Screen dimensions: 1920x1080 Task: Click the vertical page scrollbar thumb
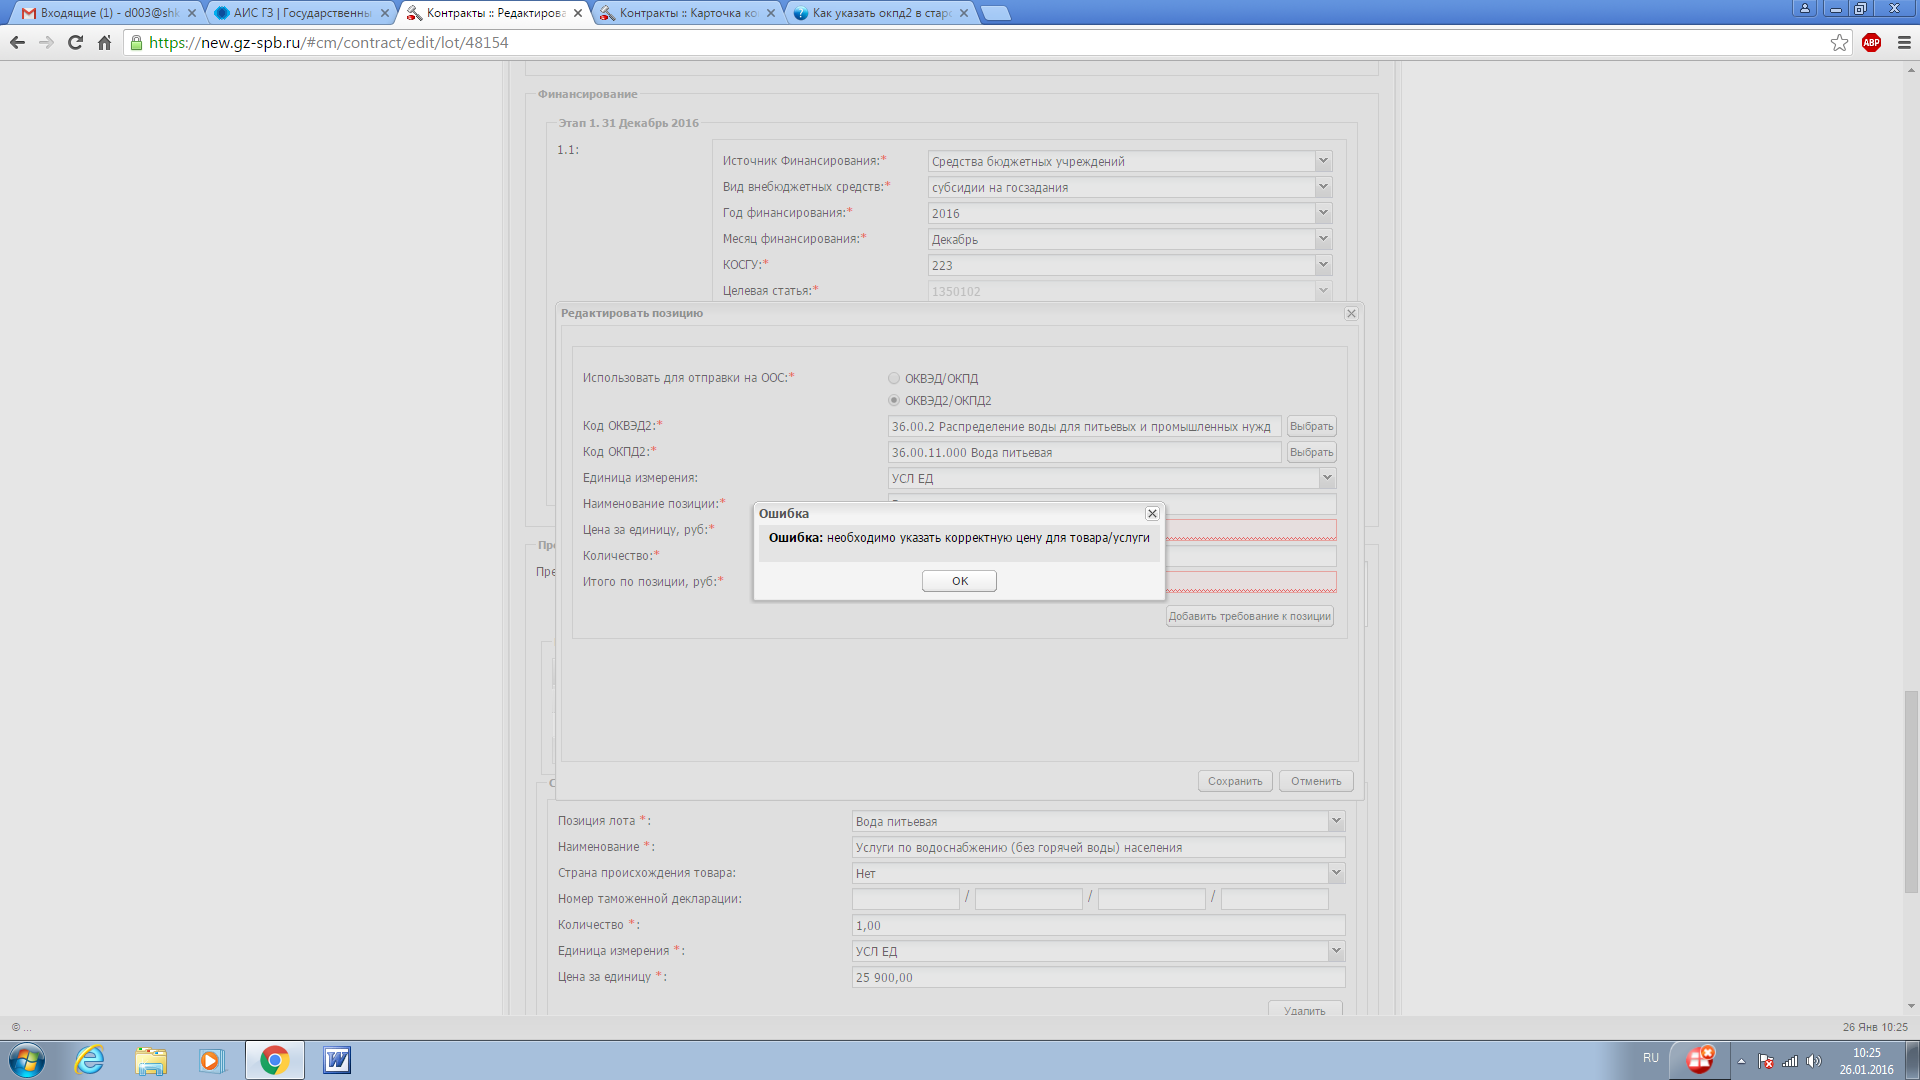click(1911, 790)
